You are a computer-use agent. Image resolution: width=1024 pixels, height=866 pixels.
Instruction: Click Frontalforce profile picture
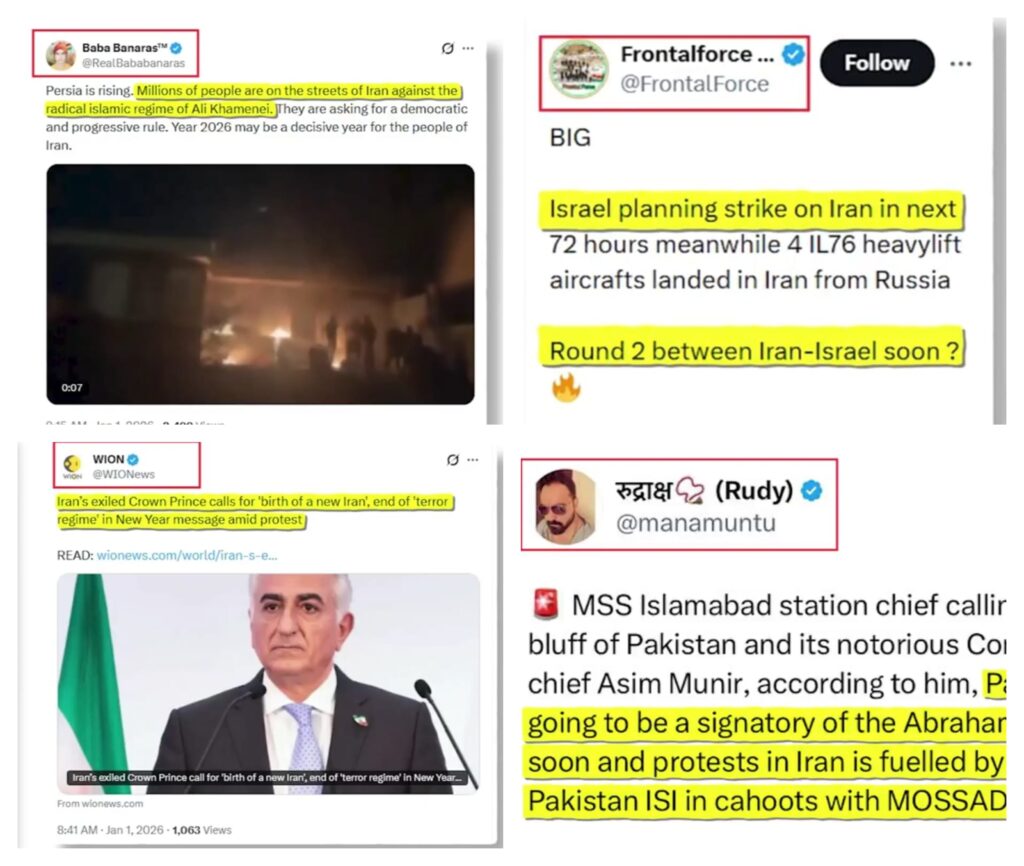579,69
